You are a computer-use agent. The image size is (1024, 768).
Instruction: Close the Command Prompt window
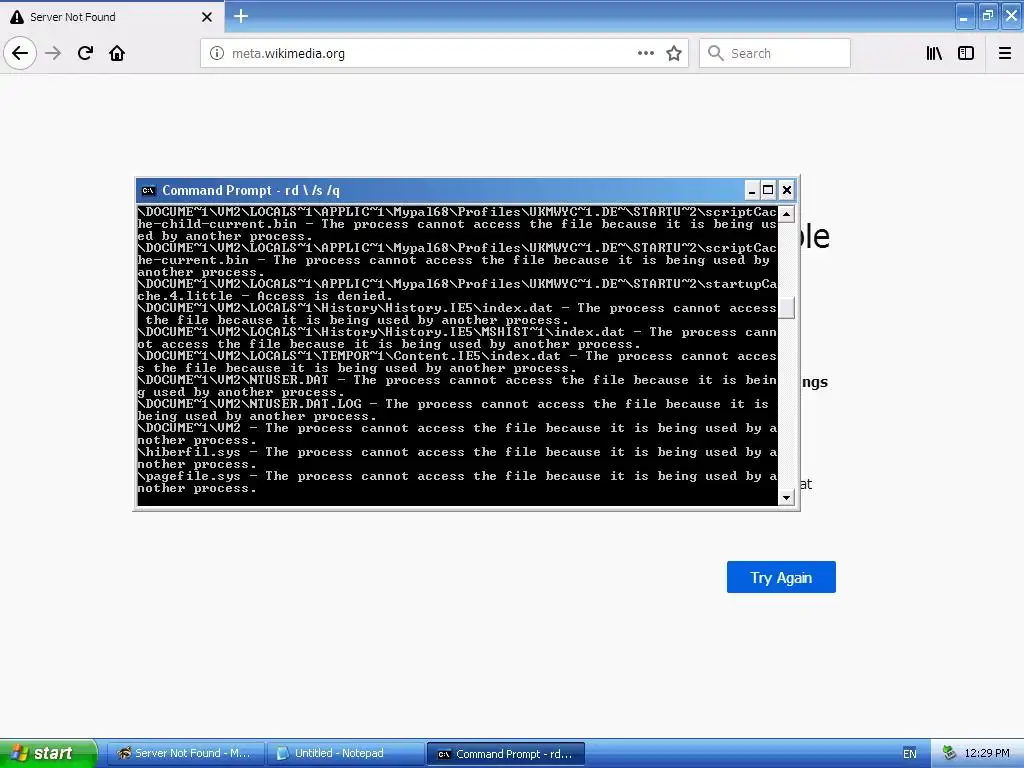pyautogui.click(x=786, y=190)
